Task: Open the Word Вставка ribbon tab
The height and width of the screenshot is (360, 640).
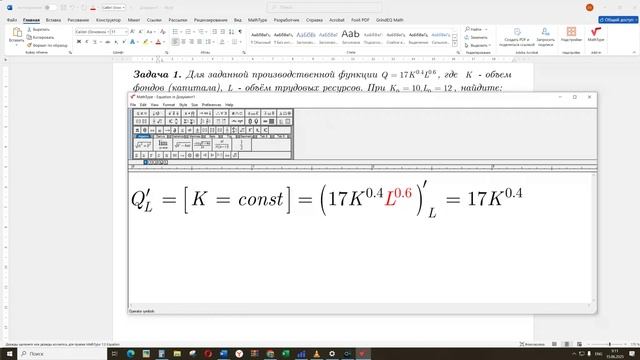Action: click(x=53, y=20)
